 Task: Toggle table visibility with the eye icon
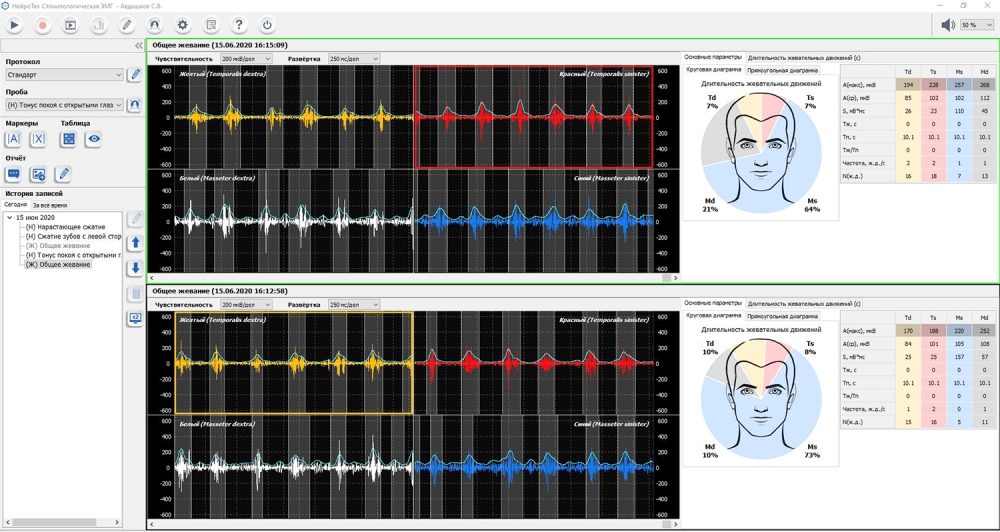point(93,140)
